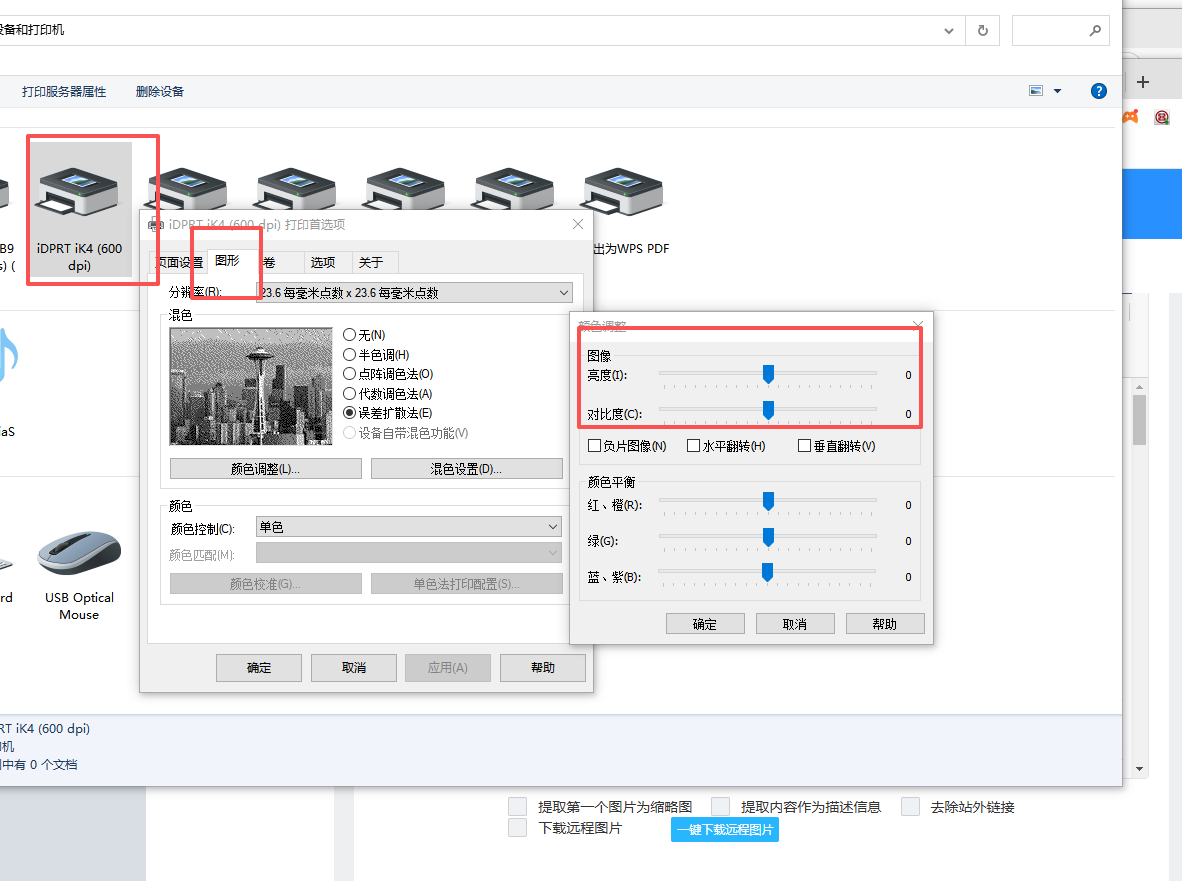Click the 亮度(I) brightness slider handle
The width and height of the screenshot is (1182, 881).
tap(768, 374)
